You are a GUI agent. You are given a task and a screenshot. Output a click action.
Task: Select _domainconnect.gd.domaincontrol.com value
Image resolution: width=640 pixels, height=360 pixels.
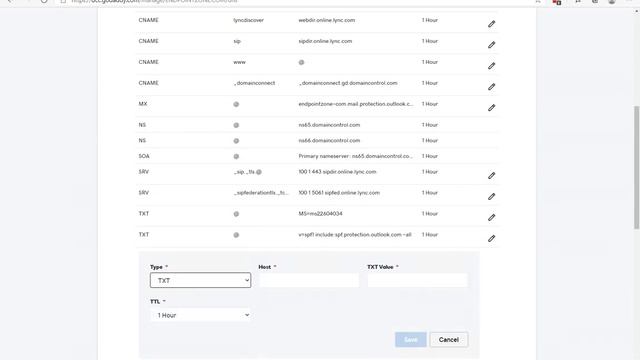pos(348,83)
